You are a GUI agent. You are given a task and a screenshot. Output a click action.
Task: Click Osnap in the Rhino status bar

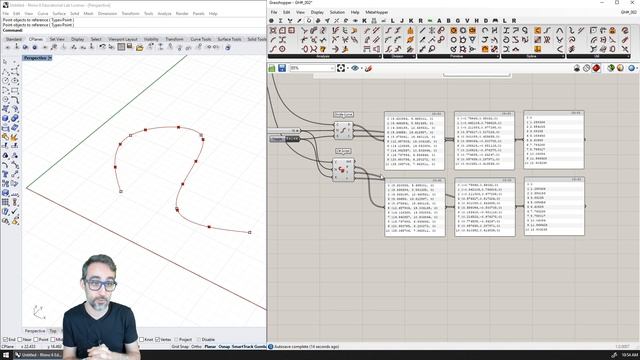[224, 347]
